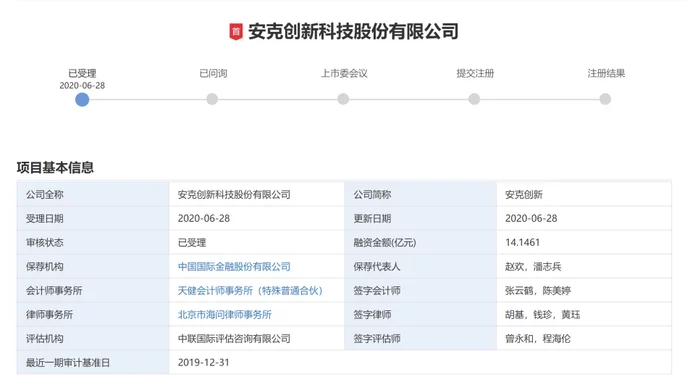The width and height of the screenshot is (690, 385).
Task: Click the audit base date 2019-12-31
Action: click(x=203, y=363)
